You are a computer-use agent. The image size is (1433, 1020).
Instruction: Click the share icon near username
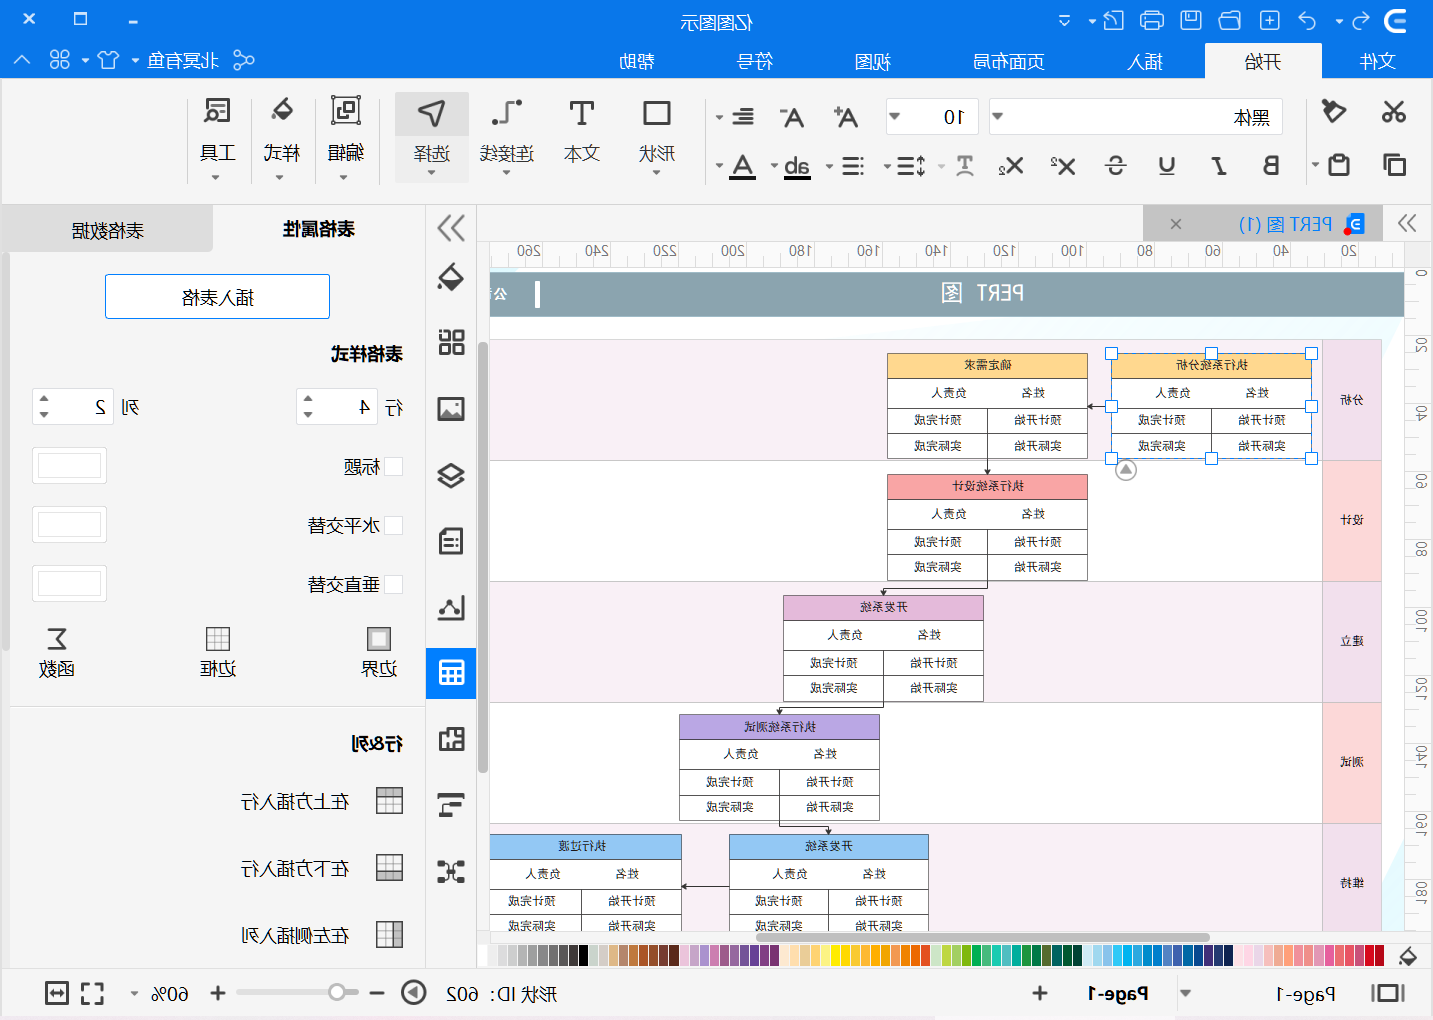244,60
